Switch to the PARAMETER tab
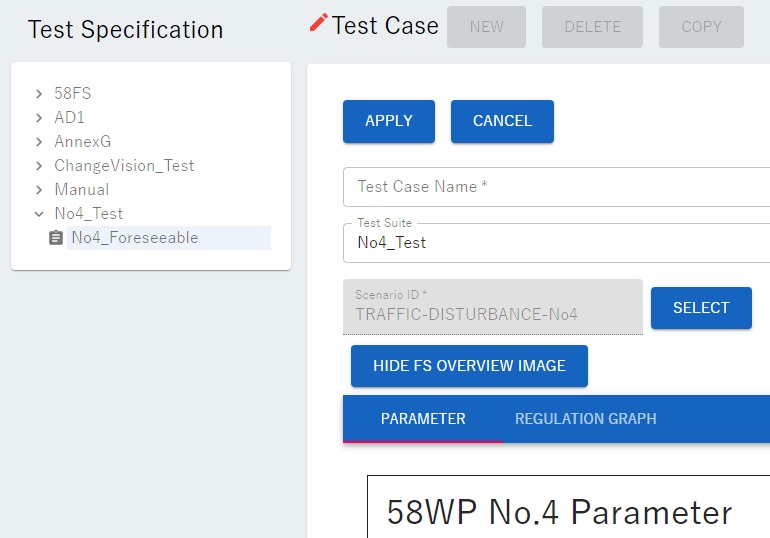The image size is (770, 538). click(423, 419)
